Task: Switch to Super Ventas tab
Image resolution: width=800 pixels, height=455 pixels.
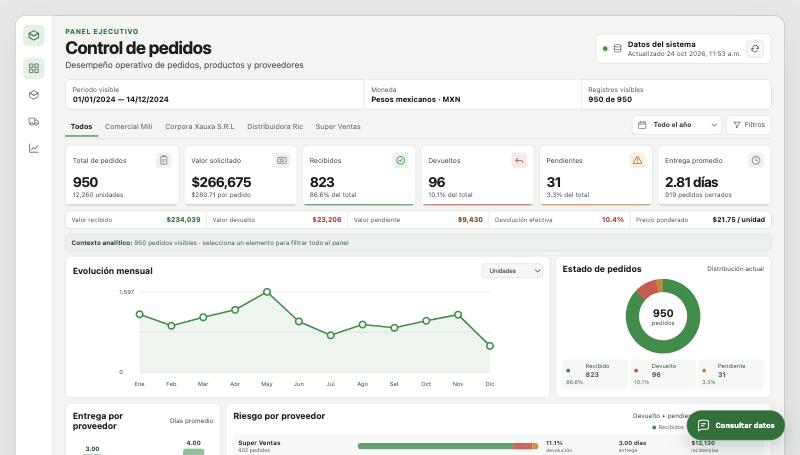Action: (338, 127)
